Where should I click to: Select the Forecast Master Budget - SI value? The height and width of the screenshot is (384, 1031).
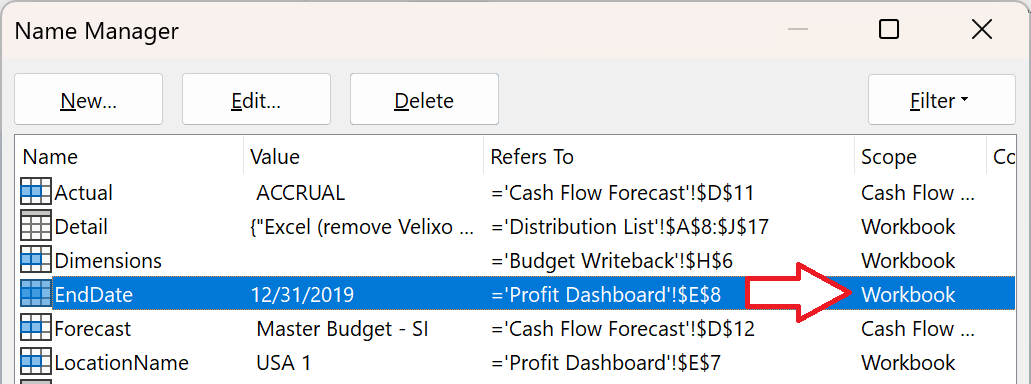pos(343,328)
